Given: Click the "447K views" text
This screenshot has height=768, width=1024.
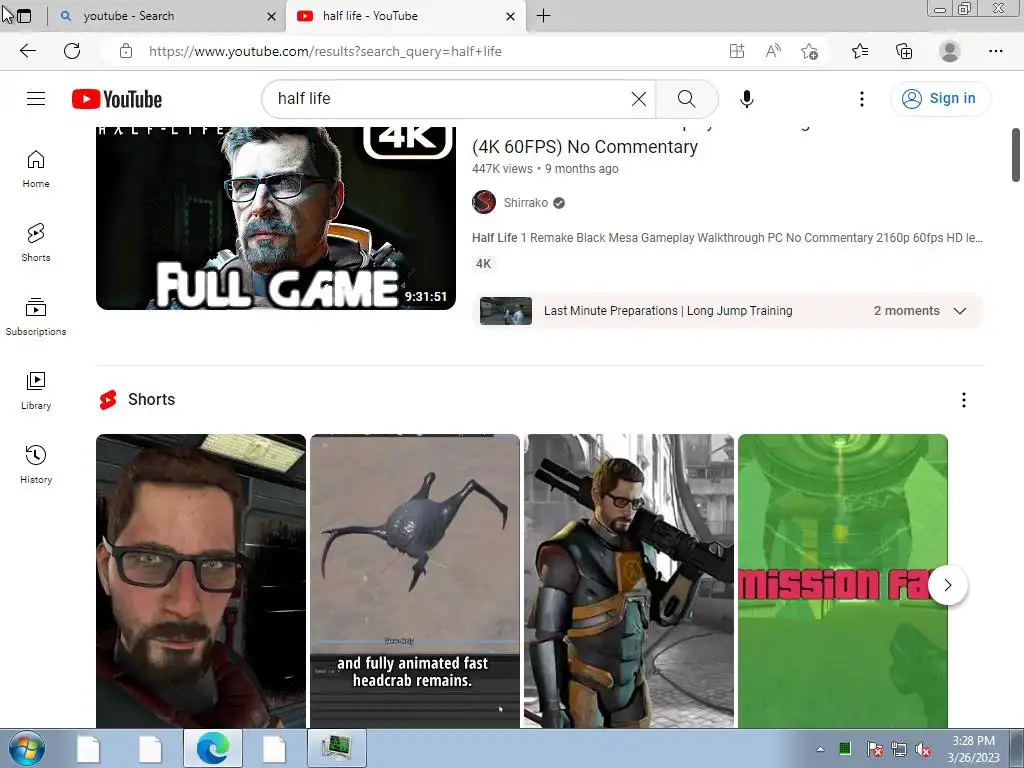Looking at the screenshot, I should tap(502, 168).
